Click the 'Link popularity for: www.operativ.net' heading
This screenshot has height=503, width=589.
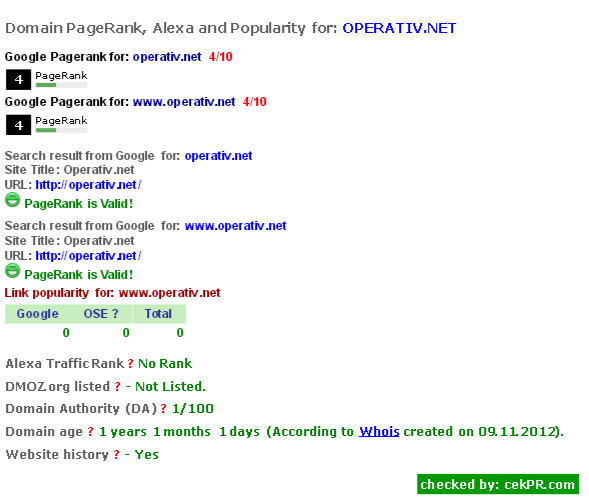(112, 293)
